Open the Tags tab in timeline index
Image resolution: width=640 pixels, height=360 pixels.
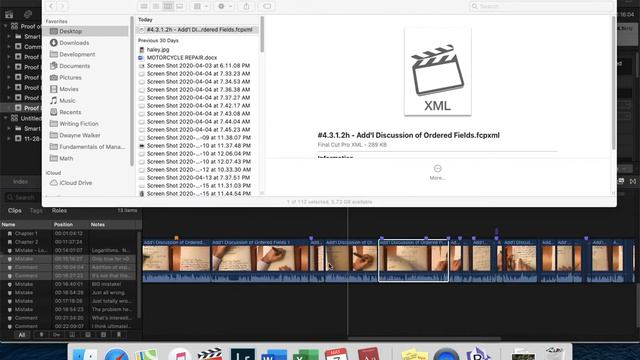[x=36, y=211]
